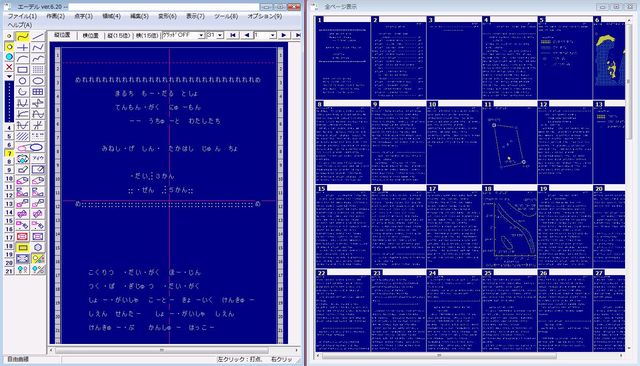Viewport: 640px width, 366px height.
Task: Open the 点字(3) menu
Action: pos(83,16)
